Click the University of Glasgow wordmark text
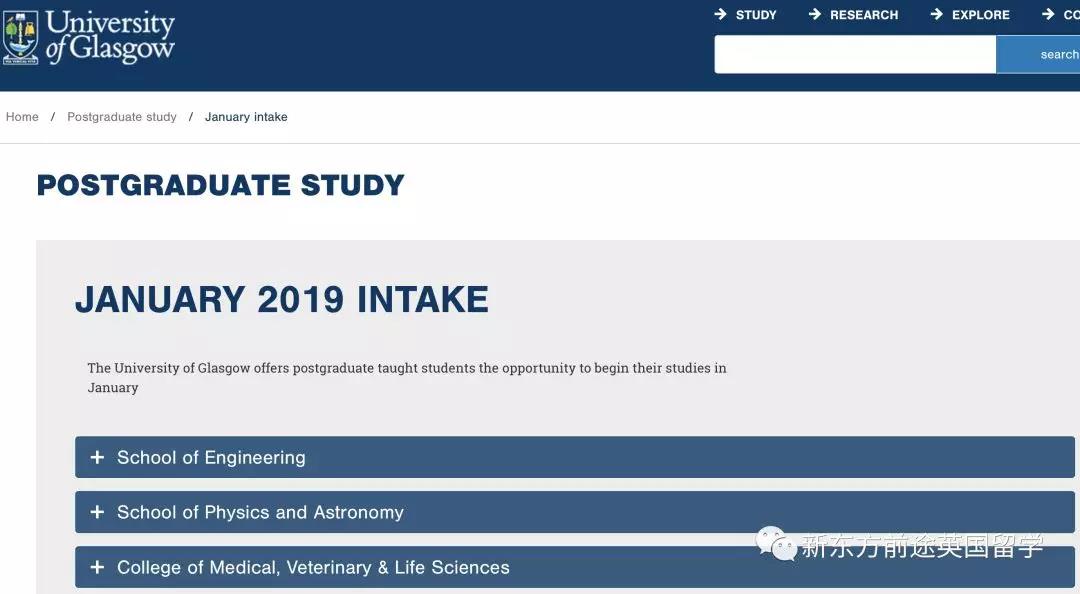The image size is (1080, 594). 110,37
